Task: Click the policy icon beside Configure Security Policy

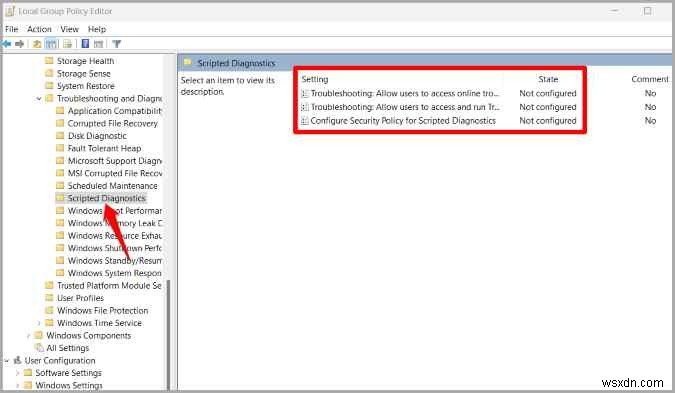Action: (x=305, y=121)
